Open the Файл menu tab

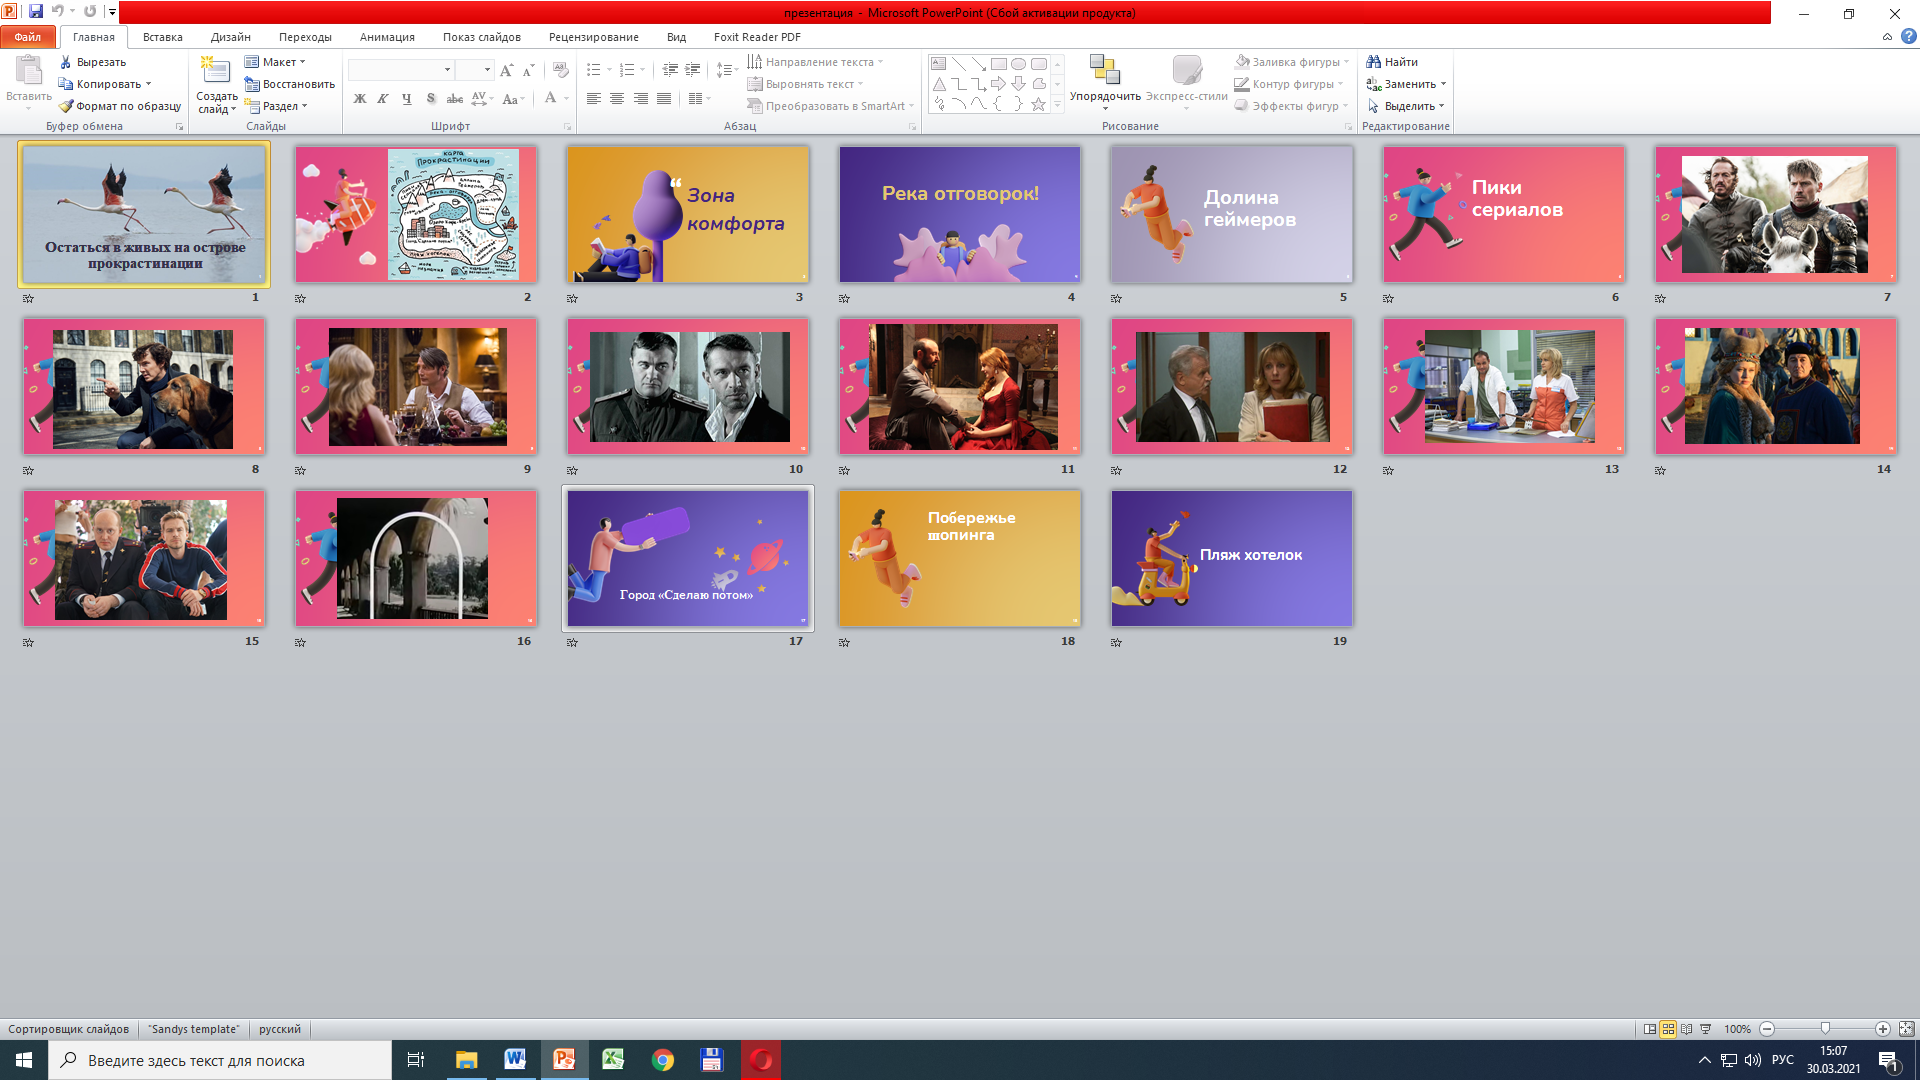(x=28, y=37)
